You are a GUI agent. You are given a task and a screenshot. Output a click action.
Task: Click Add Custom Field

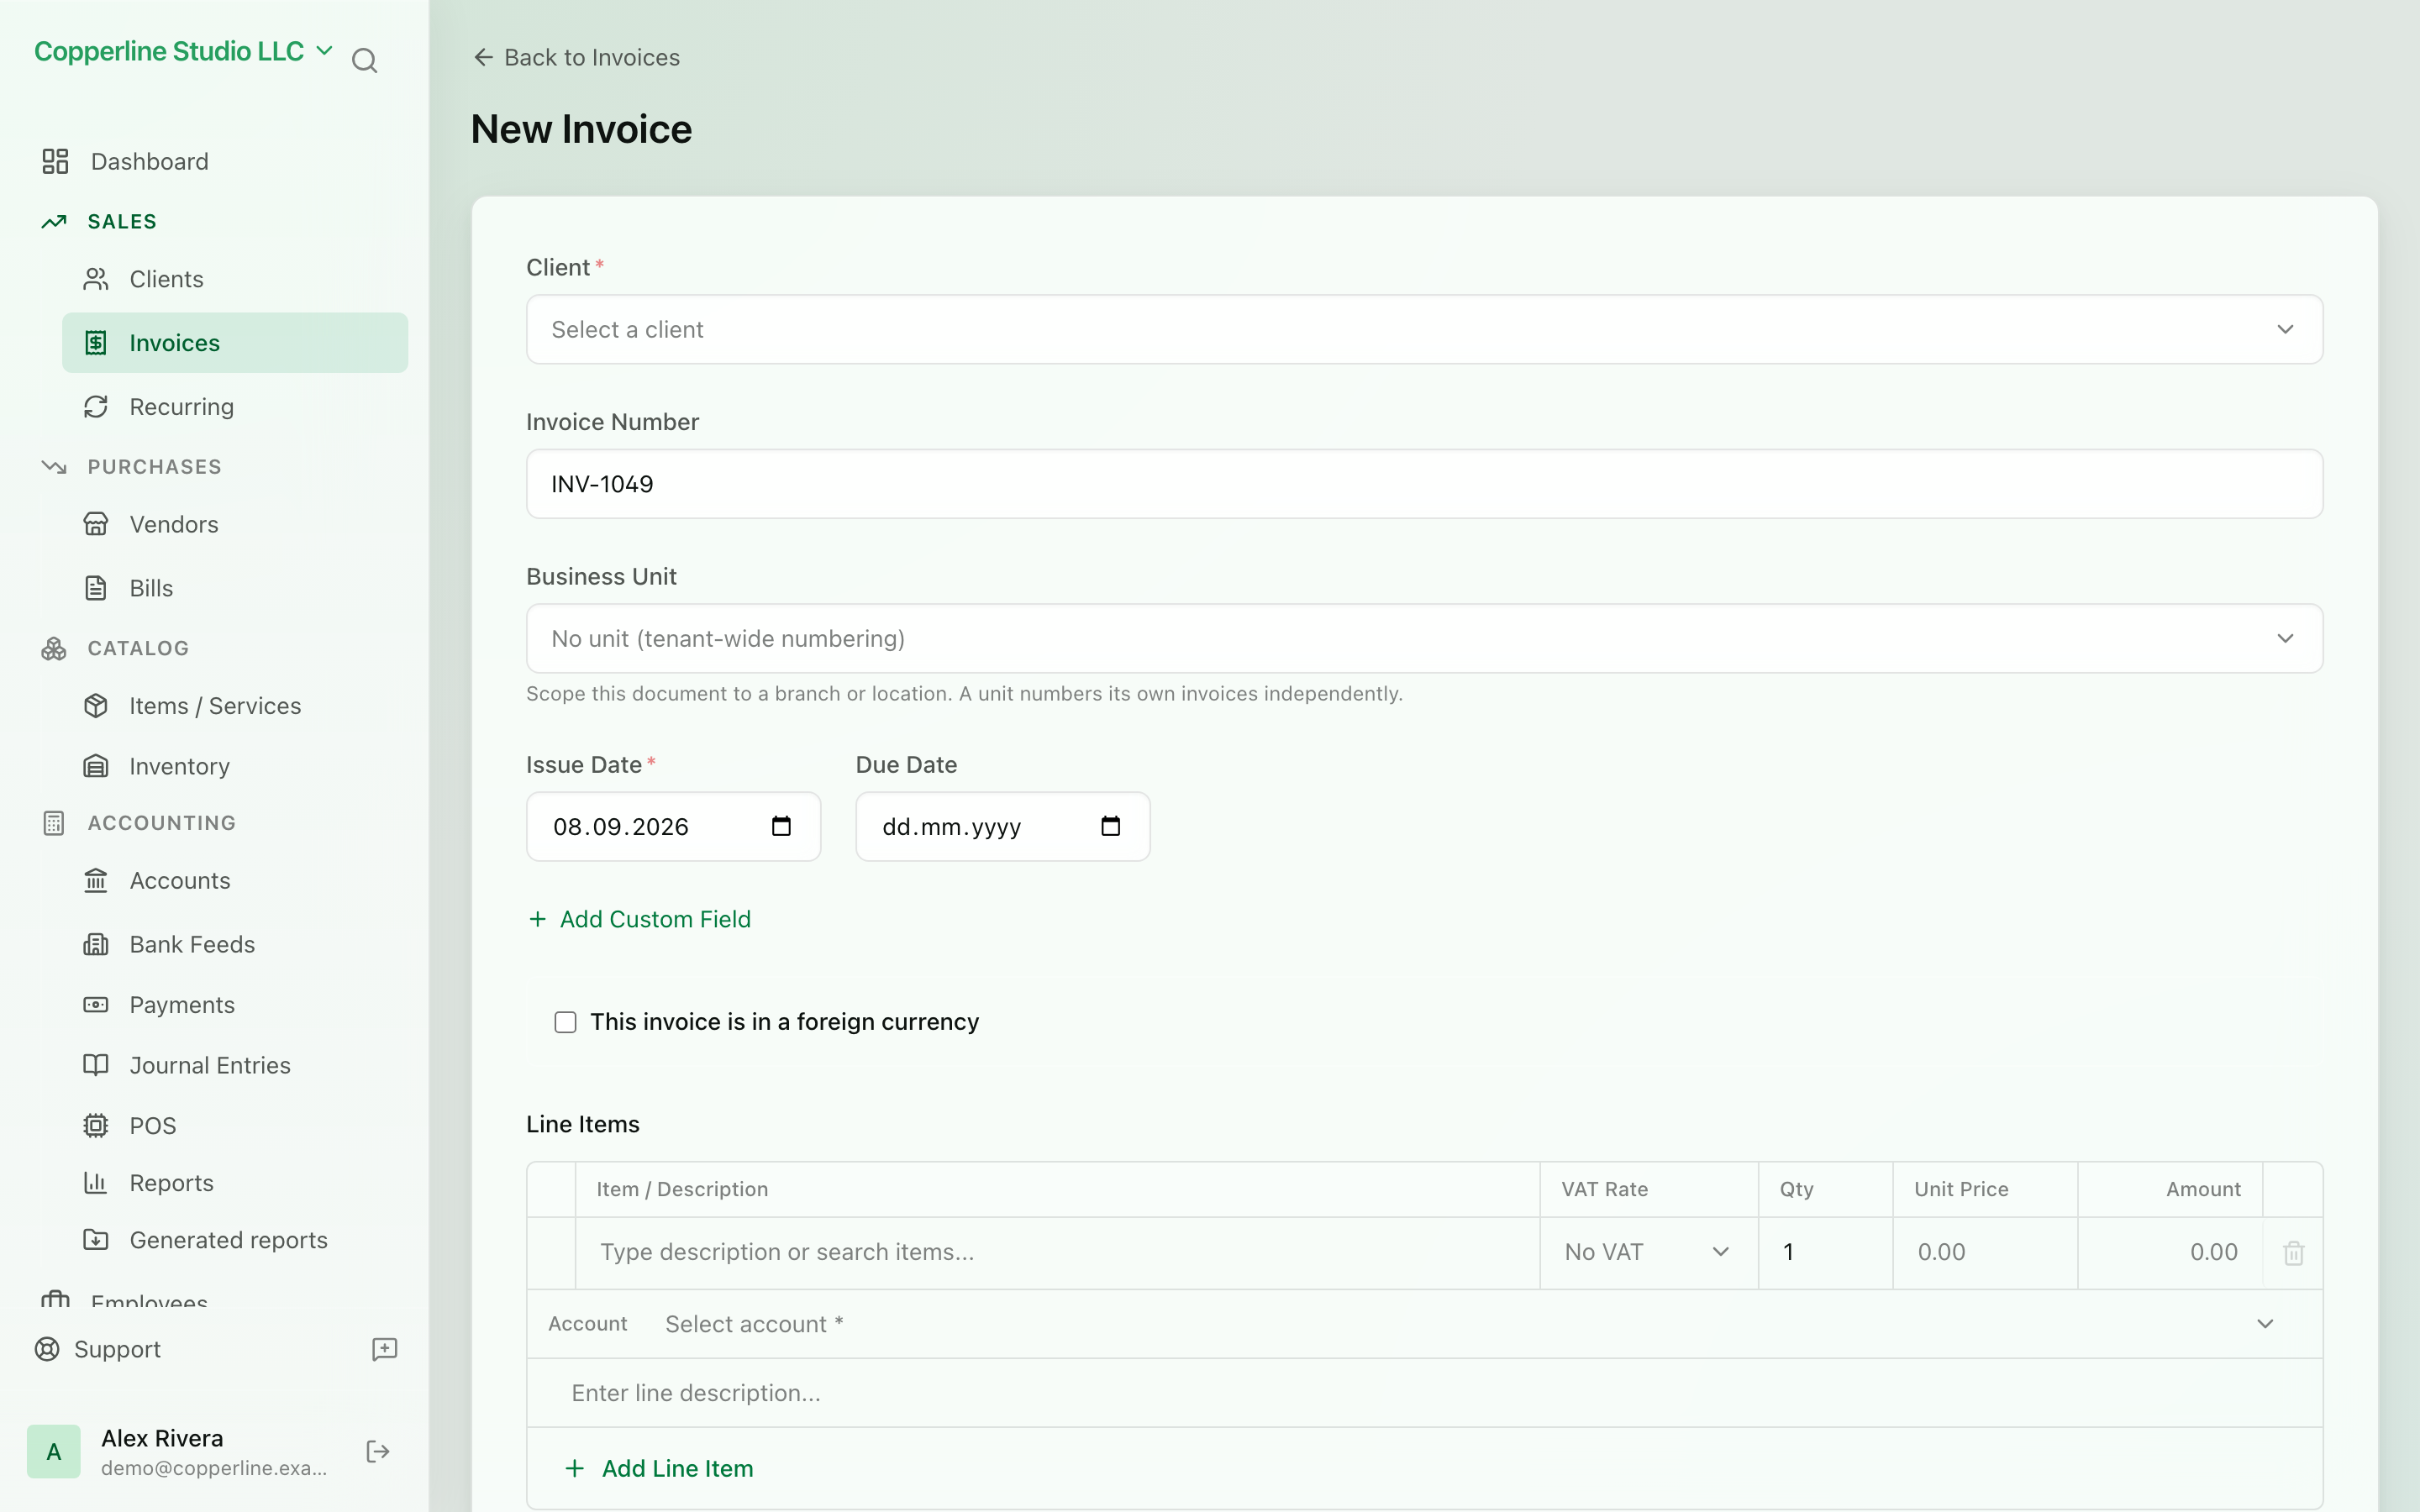pyautogui.click(x=639, y=919)
